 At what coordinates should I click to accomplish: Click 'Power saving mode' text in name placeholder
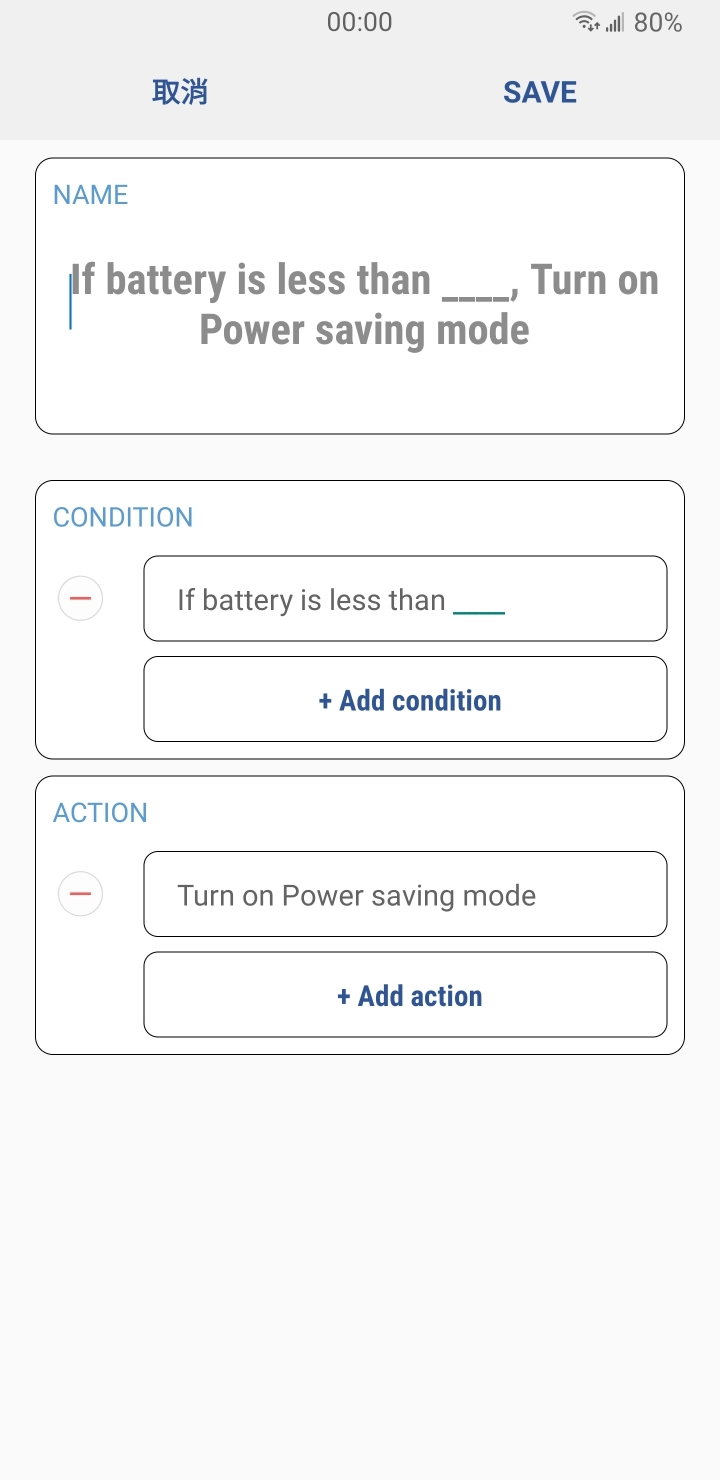pos(364,330)
